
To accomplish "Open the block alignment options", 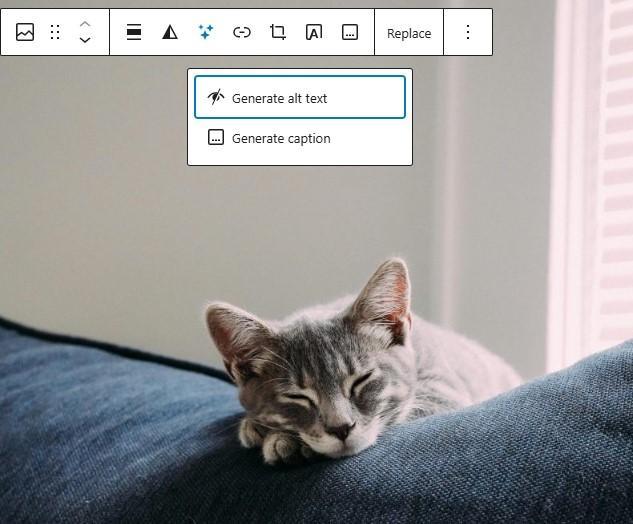I will click(134, 32).
